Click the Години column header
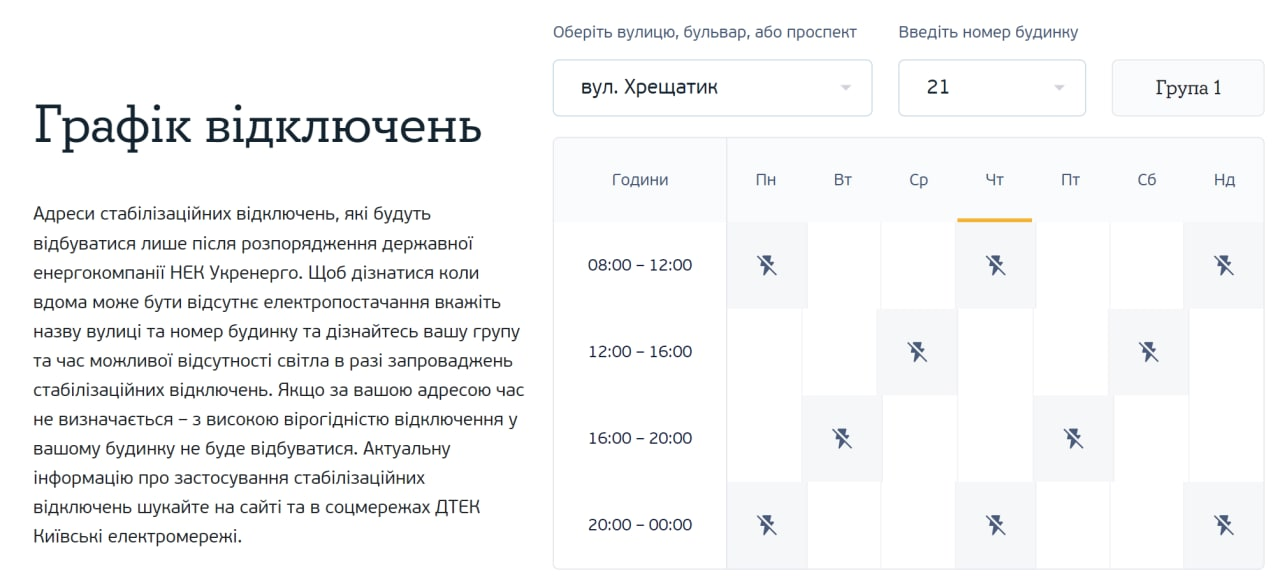 tap(640, 180)
